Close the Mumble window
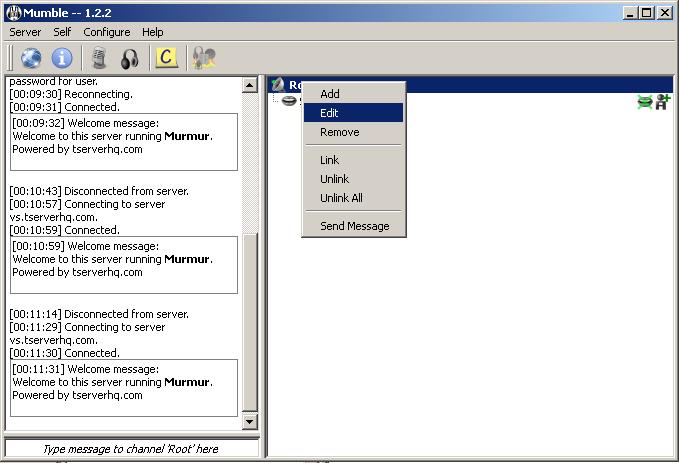Viewport: 679px width, 463px height. click(x=665, y=13)
